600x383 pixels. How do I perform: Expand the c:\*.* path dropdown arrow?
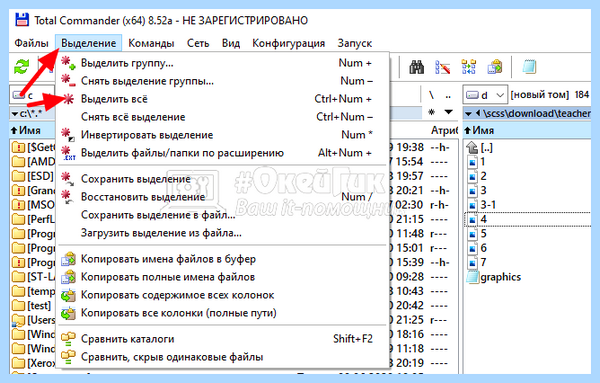tap(15, 114)
